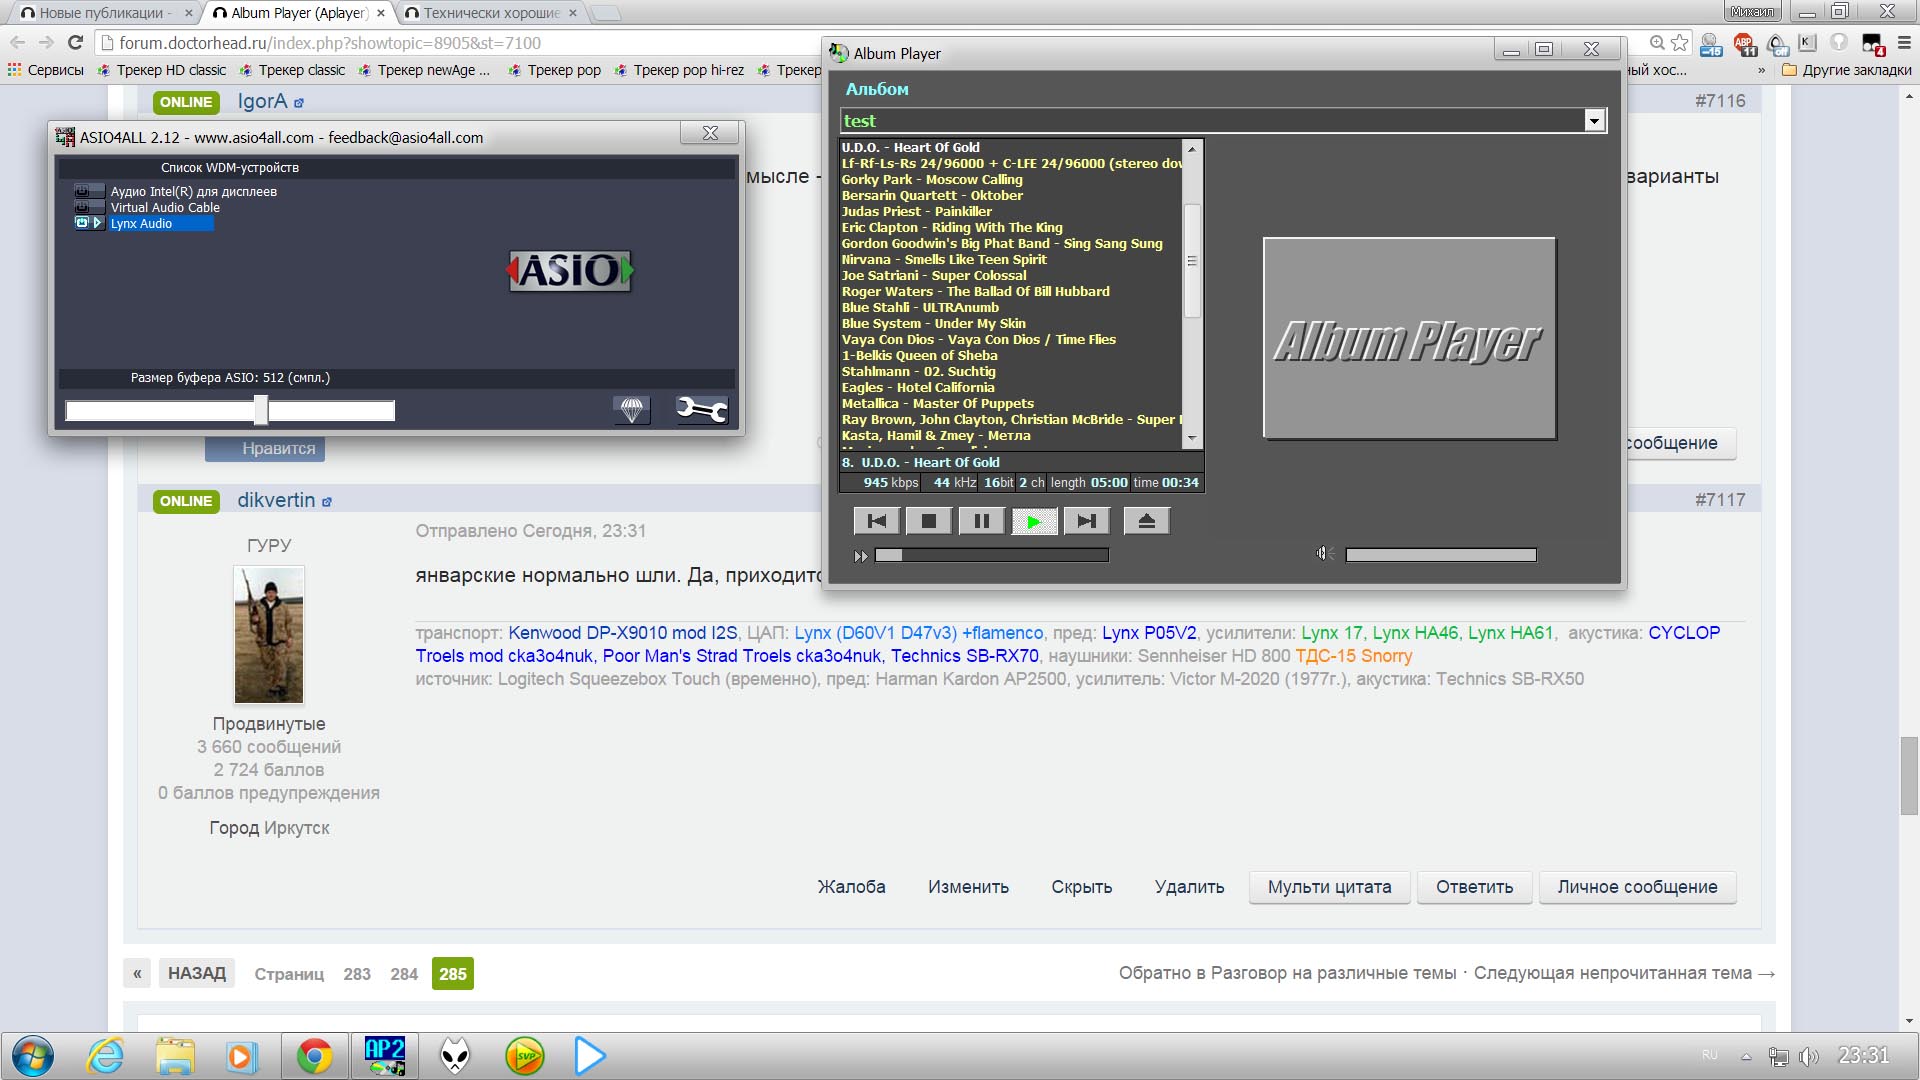Start playback with green play button
The height and width of the screenshot is (1080, 1920).
(1034, 521)
